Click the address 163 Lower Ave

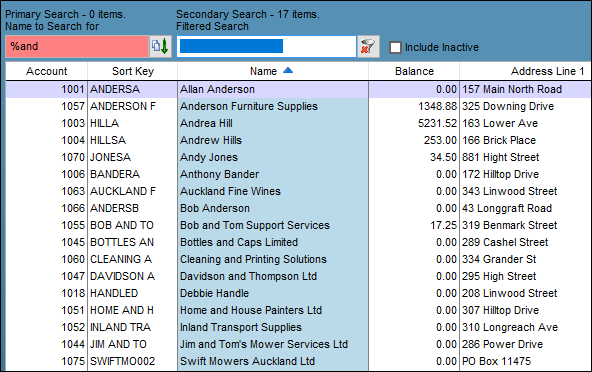click(500, 123)
